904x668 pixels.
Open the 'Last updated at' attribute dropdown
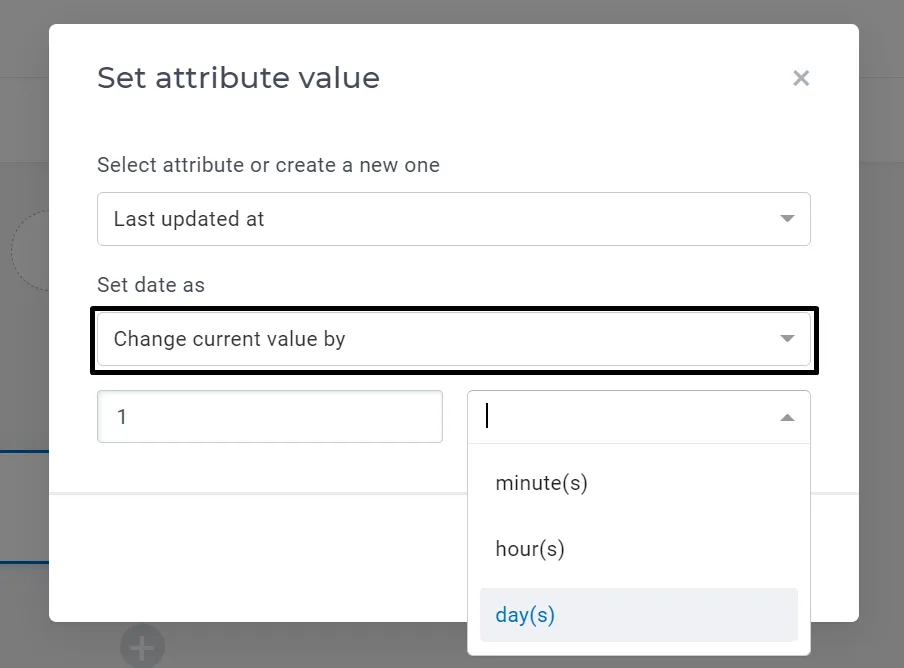click(454, 219)
